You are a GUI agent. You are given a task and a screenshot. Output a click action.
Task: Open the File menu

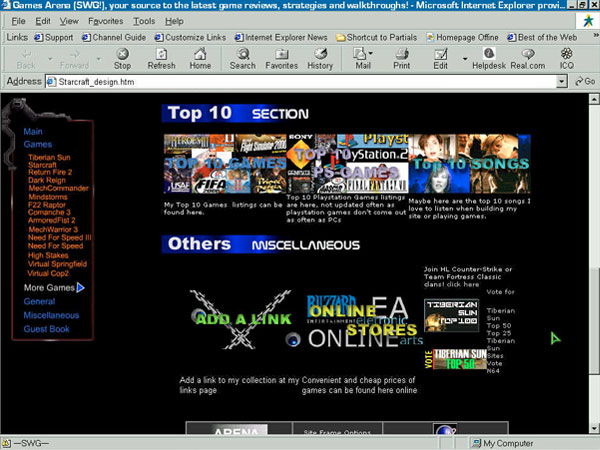[18, 21]
